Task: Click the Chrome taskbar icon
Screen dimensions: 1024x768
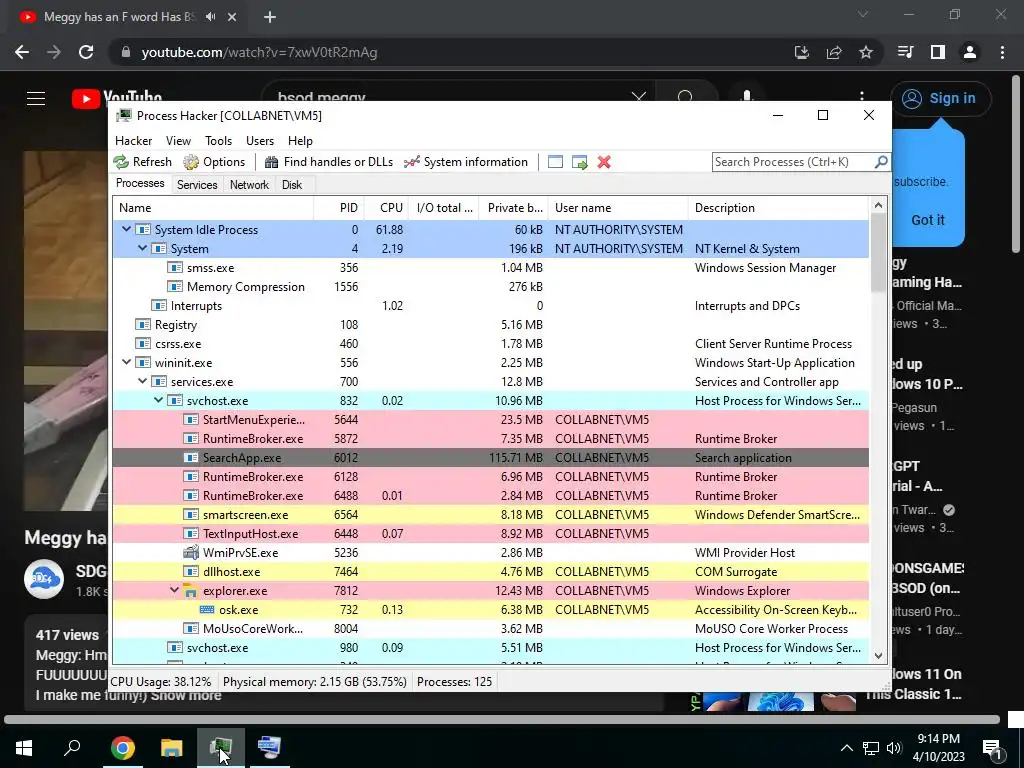Action: pyautogui.click(x=123, y=748)
